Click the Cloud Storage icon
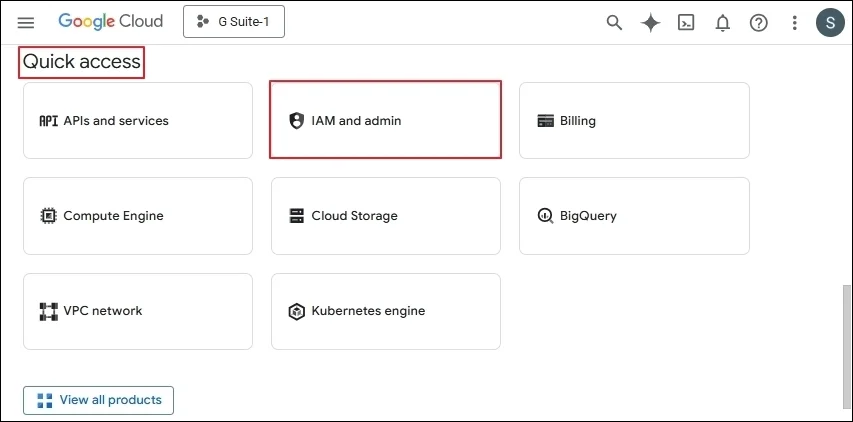 coord(296,216)
